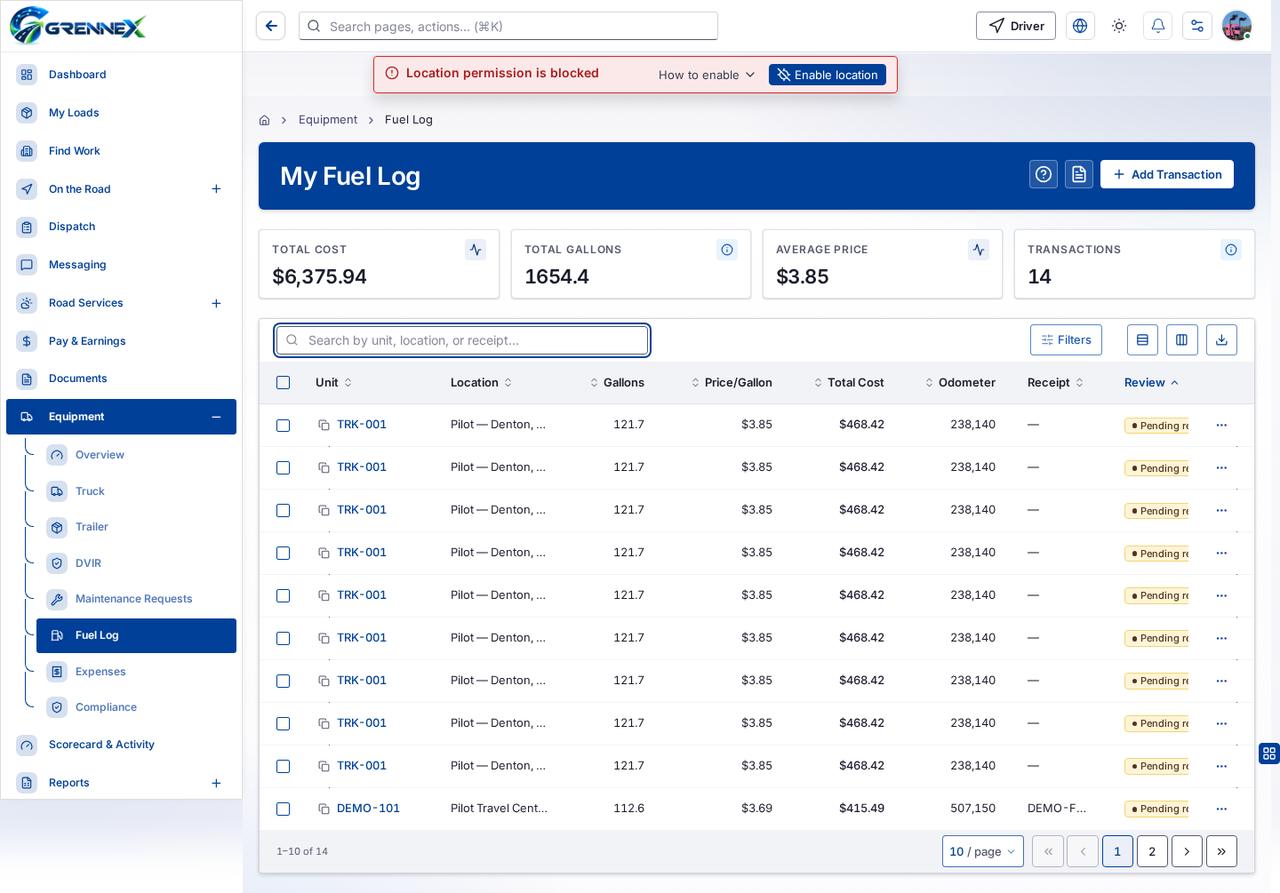This screenshot has height=893, width=1280.
Task: Open the 10 / page size dropdown
Action: point(983,851)
